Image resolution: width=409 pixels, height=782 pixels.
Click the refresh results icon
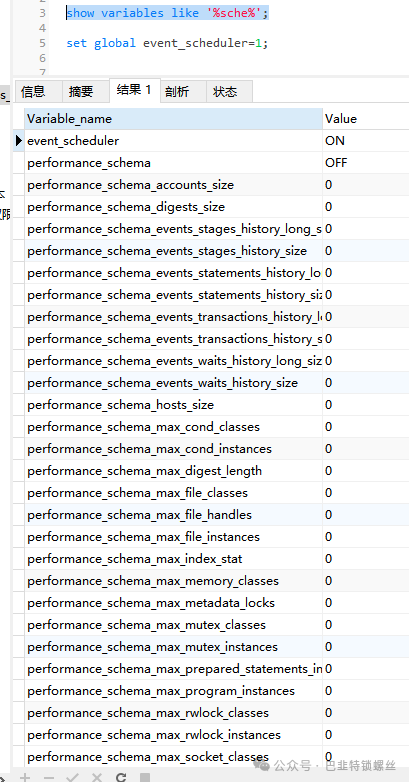click(x=121, y=777)
